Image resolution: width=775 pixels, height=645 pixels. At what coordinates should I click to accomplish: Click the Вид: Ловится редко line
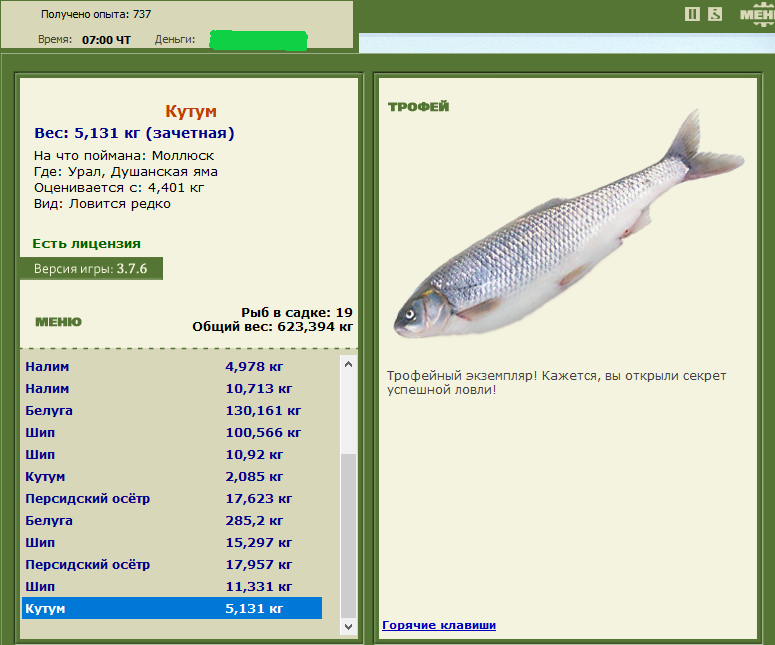point(102,204)
